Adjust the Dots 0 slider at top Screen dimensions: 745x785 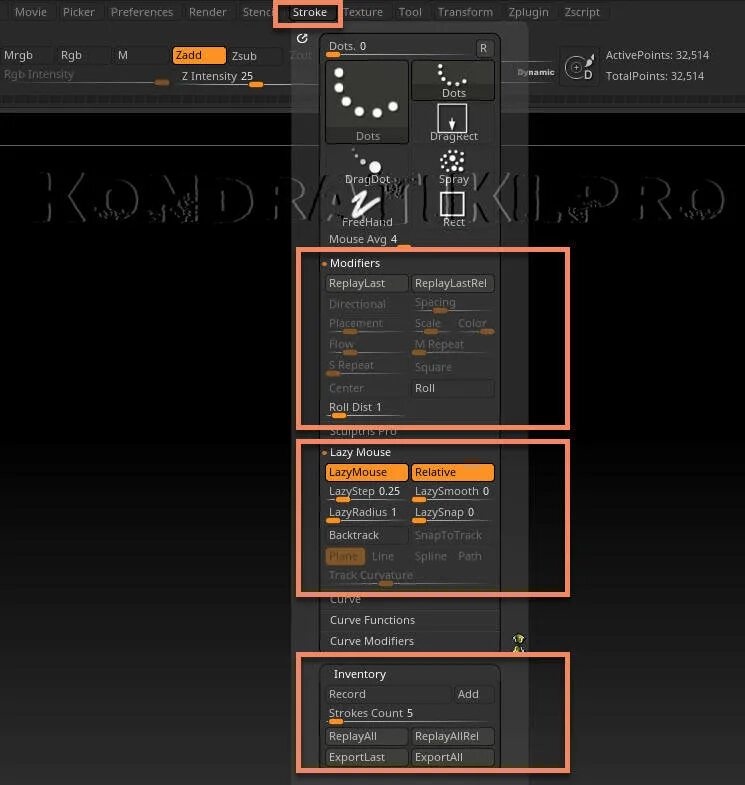399,48
